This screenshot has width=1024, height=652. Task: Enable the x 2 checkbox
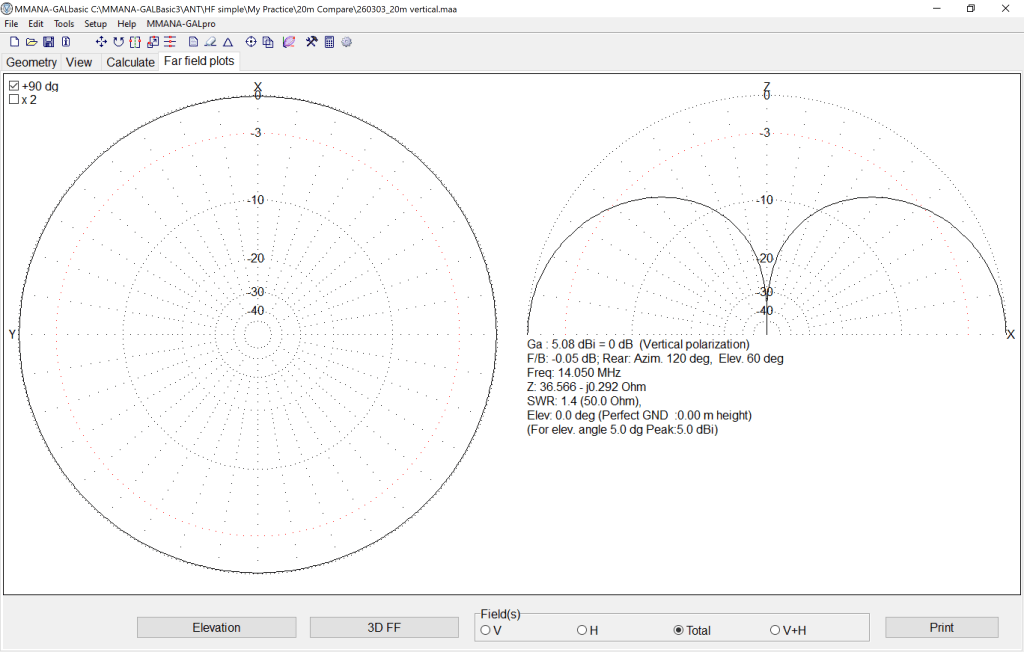[x=14, y=100]
